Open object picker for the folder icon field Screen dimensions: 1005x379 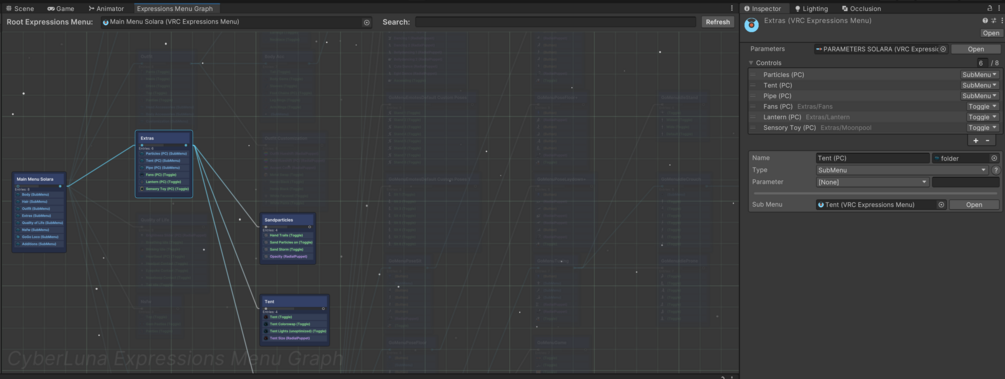point(994,158)
